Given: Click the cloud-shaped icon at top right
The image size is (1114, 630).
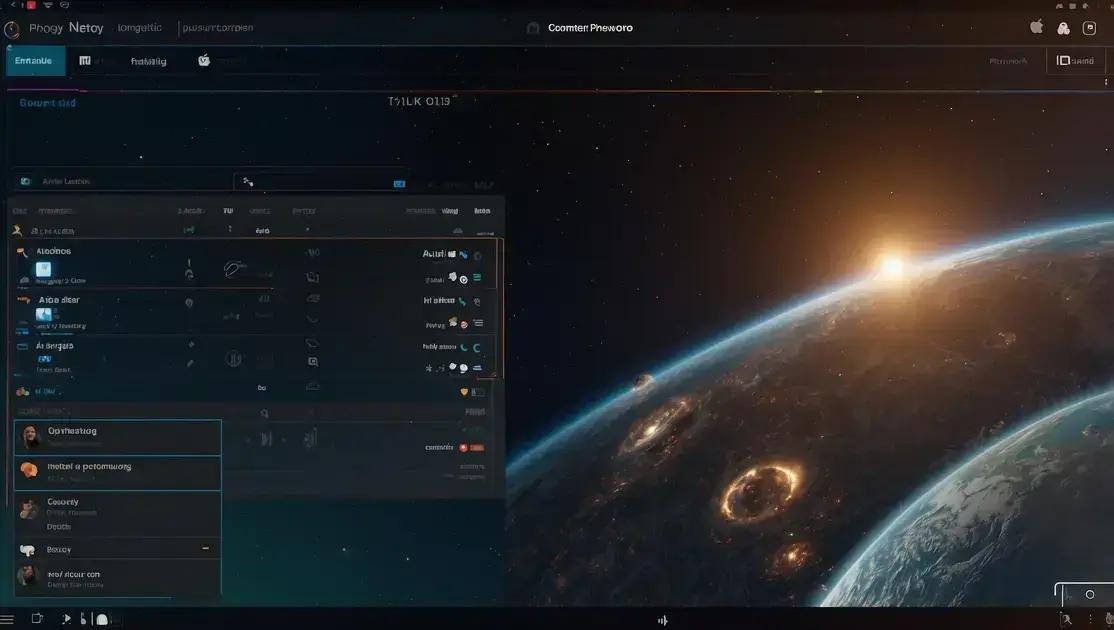Looking at the screenshot, I should coord(1063,28).
